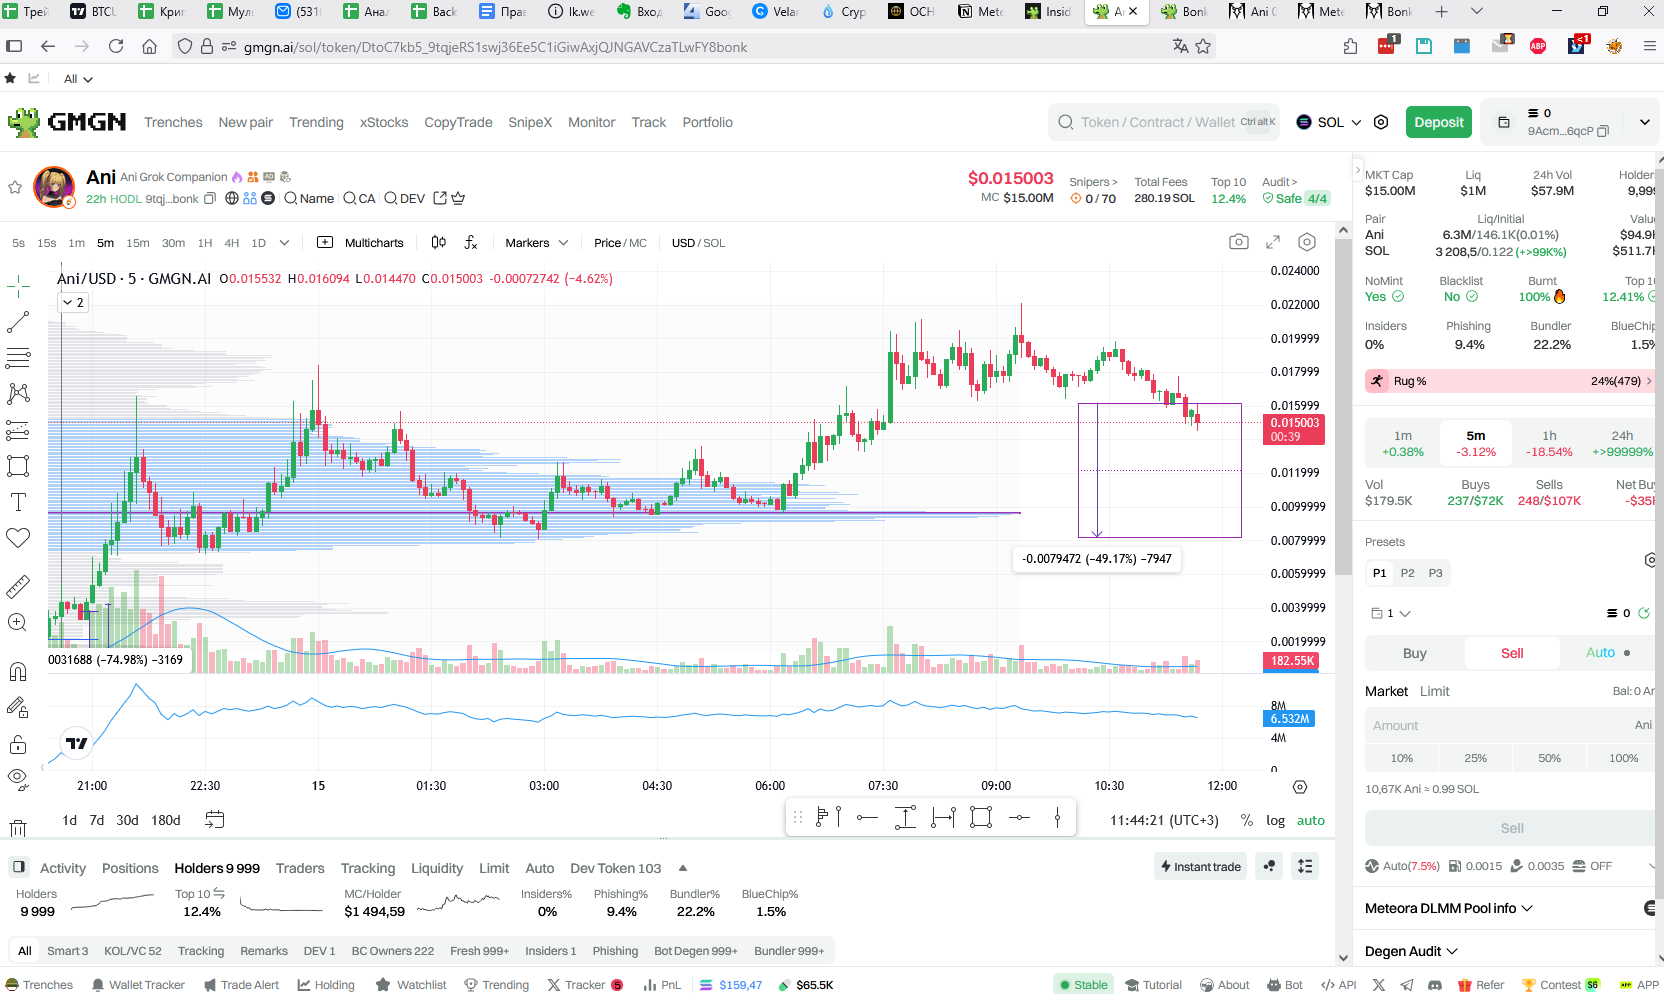
Task: Add Ani token to favorites star
Action: (x=15, y=187)
